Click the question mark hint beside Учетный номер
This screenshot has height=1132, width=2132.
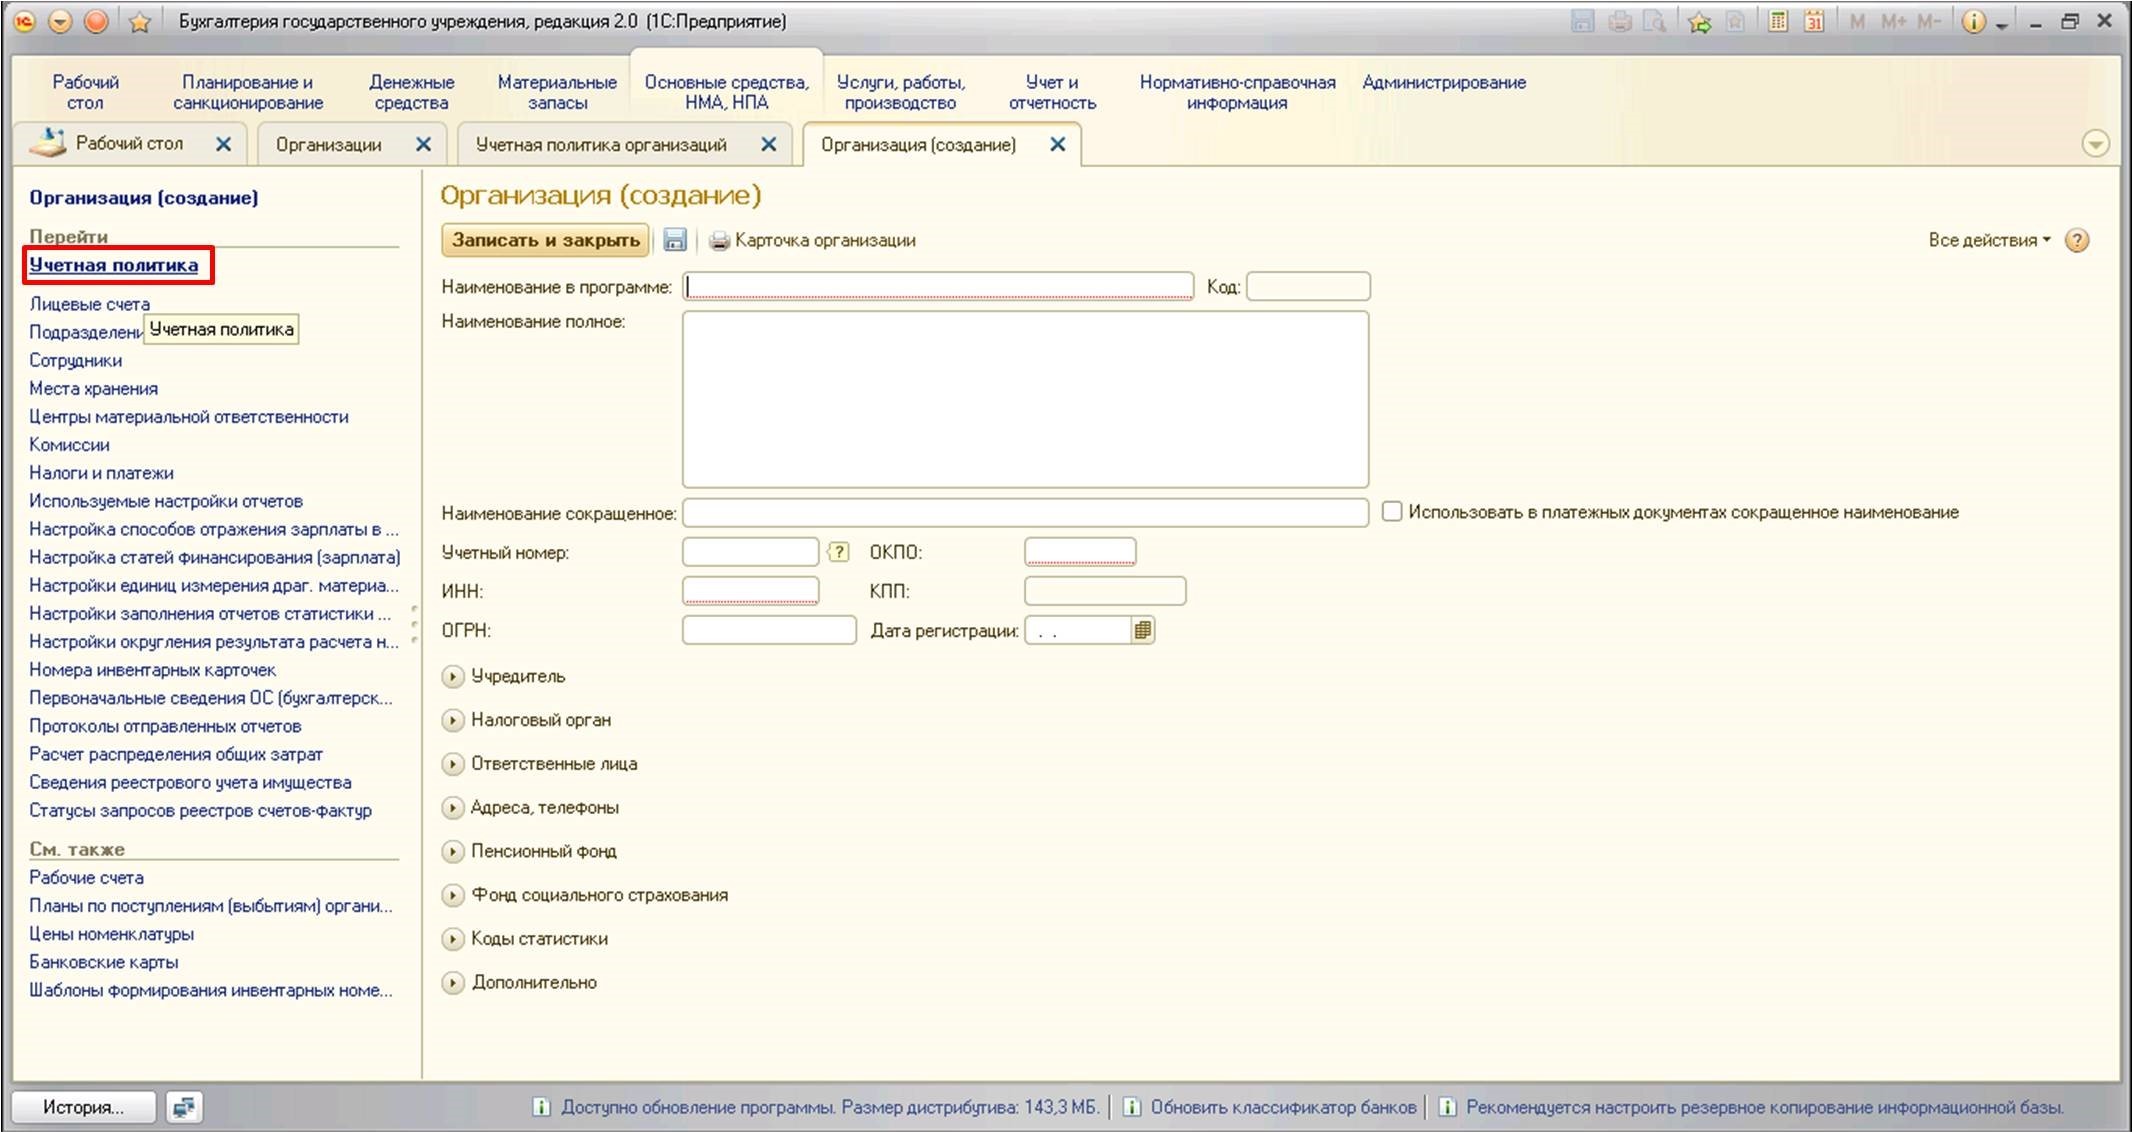pyautogui.click(x=838, y=552)
